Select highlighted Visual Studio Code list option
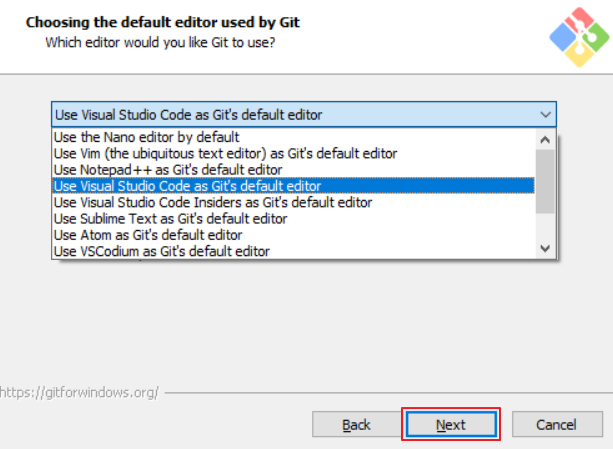This screenshot has height=449, width=613. coord(293,186)
